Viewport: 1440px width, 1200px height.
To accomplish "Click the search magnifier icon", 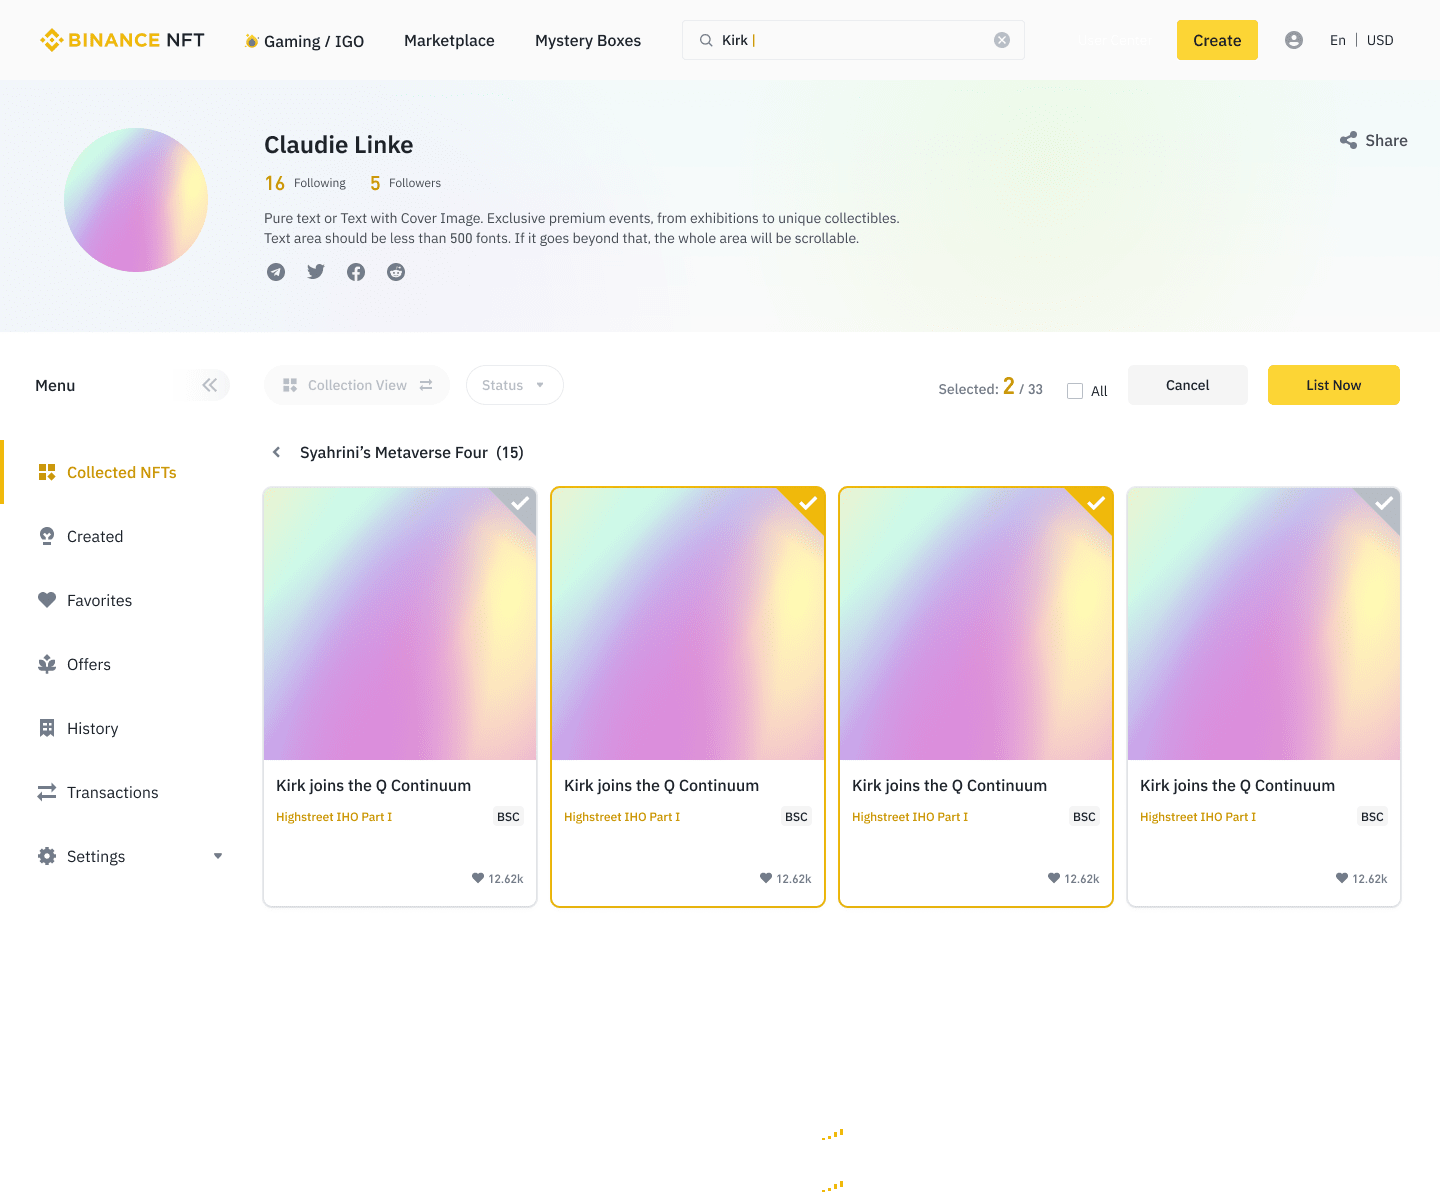I will click(x=706, y=40).
